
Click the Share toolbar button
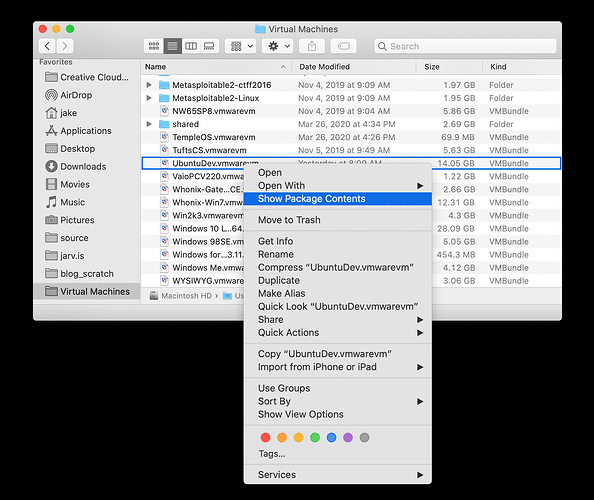click(x=312, y=46)
